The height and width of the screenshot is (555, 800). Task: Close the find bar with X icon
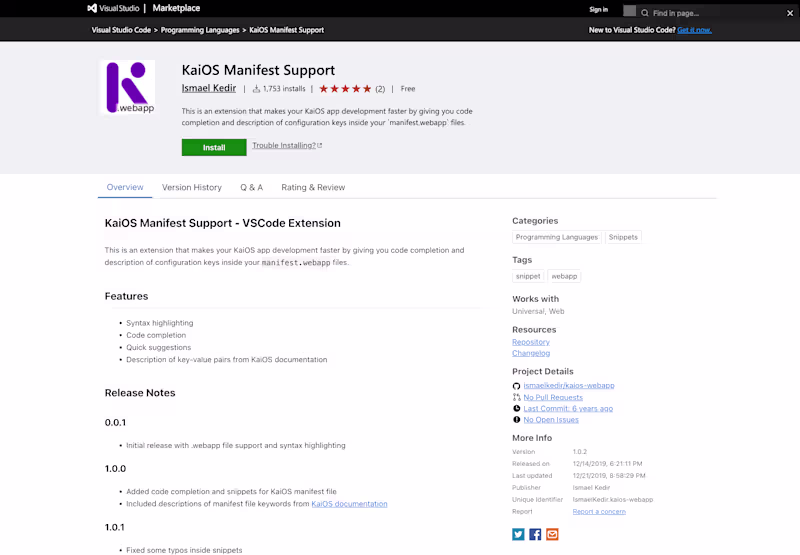[790, 13]
